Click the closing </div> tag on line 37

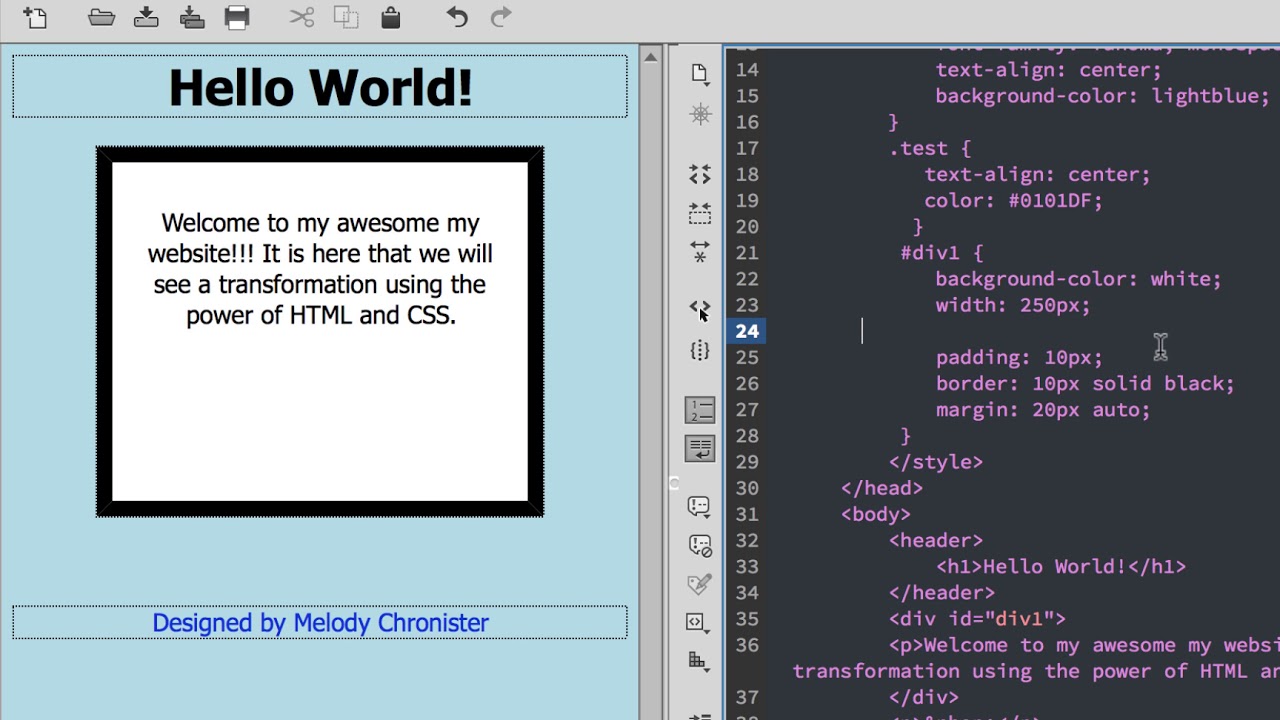click(x=924, y=698)
